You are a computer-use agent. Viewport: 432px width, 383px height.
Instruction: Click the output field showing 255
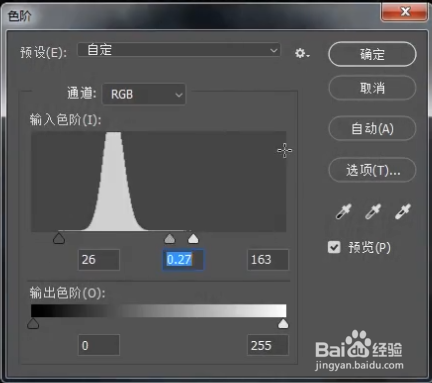pos(268,345)
